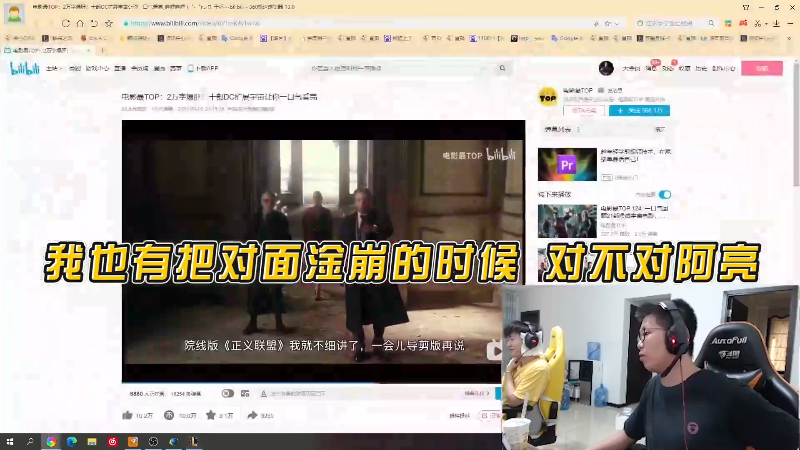Share the video using the arrow icon
This screenshot has width=800, height=450.
[252, 415]
